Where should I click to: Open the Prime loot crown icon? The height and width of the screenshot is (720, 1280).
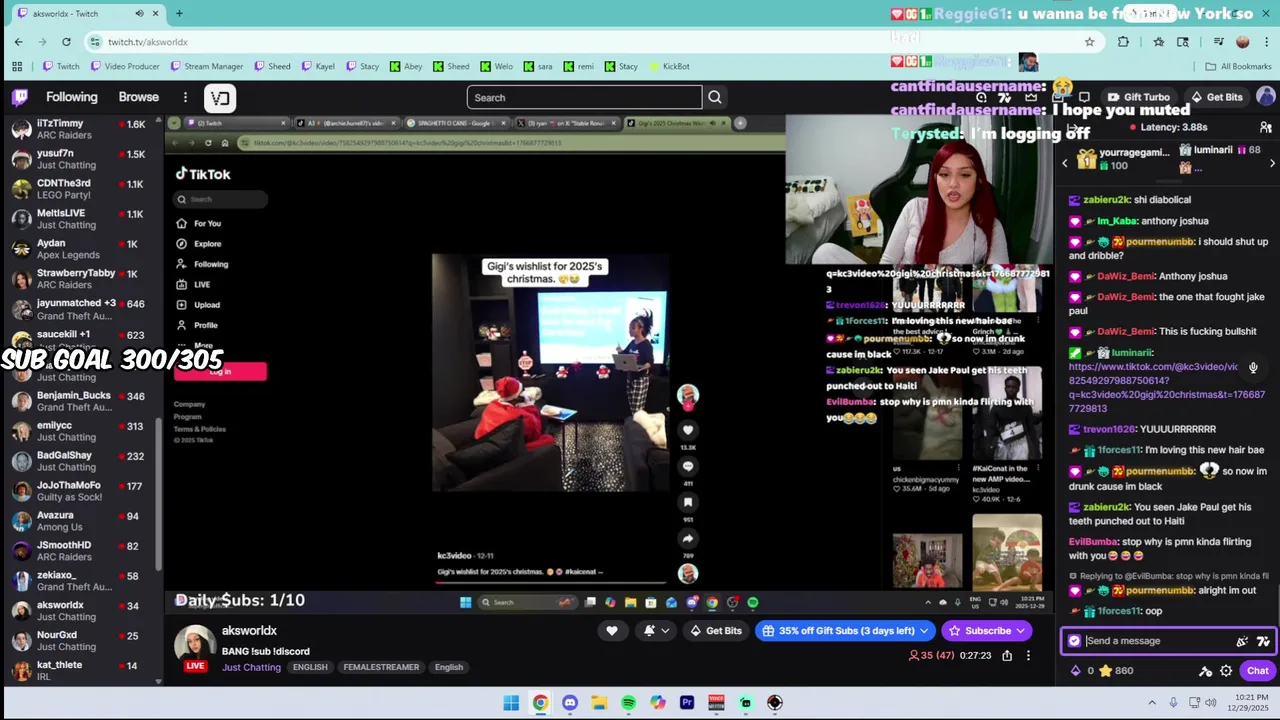(x=1031, y=97)
